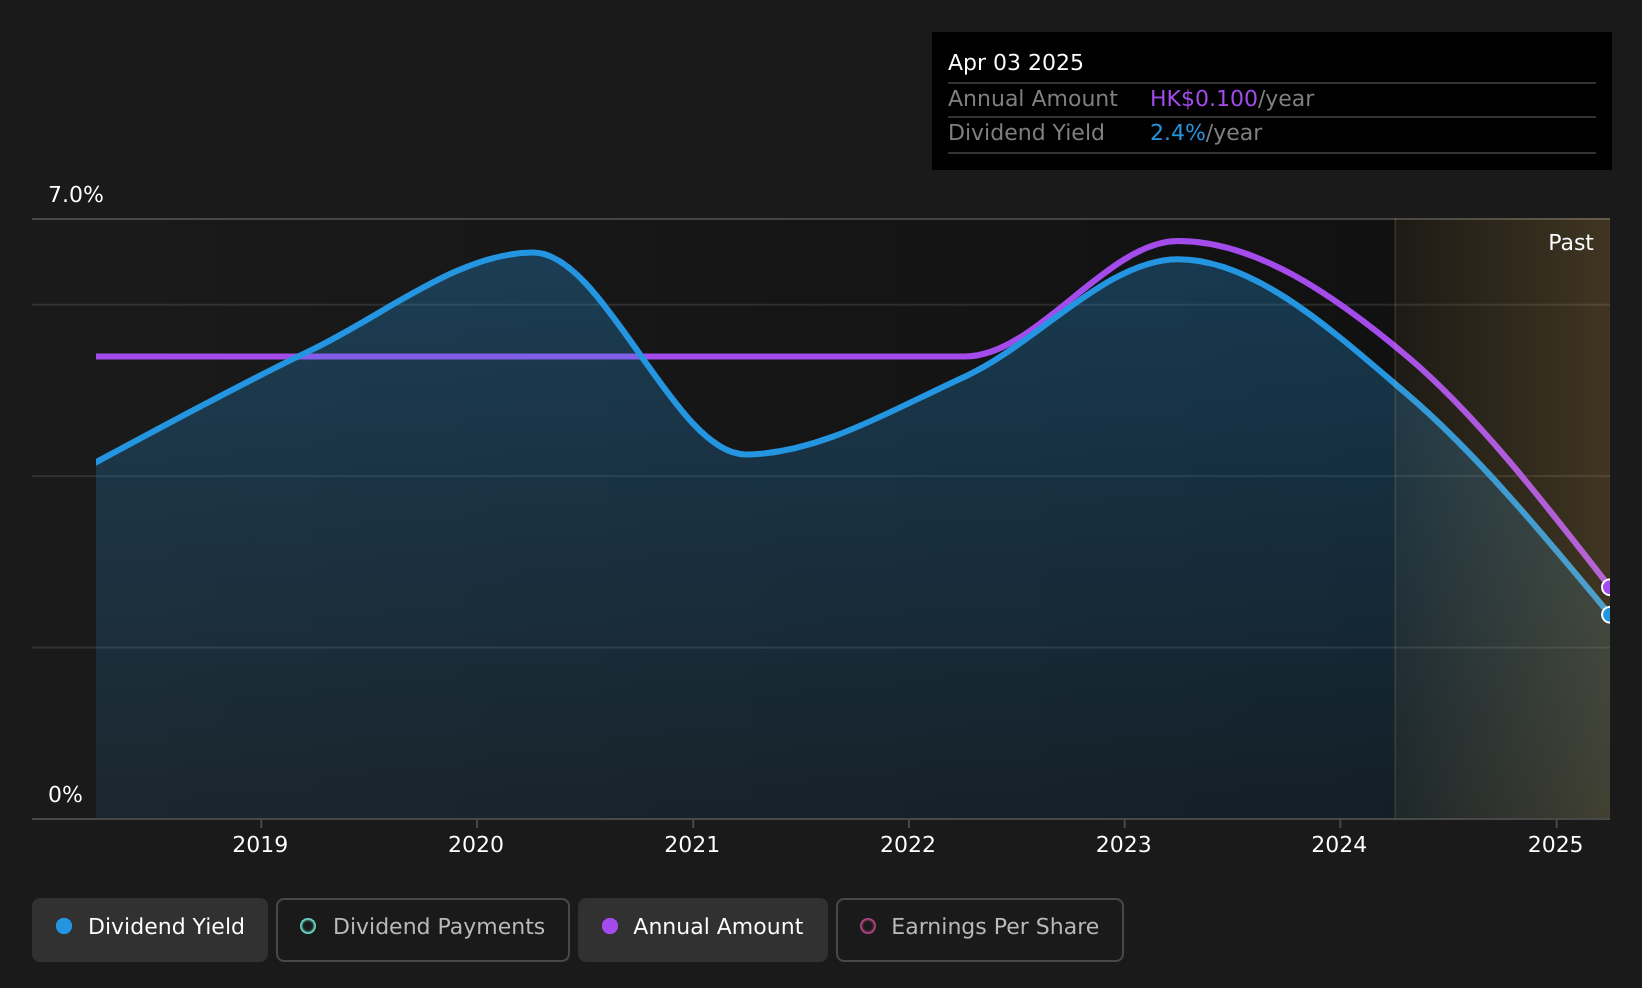Click the blue dot in Dividend Yield legend
Screen dimensions: 1642x988
tap(64, 927)
